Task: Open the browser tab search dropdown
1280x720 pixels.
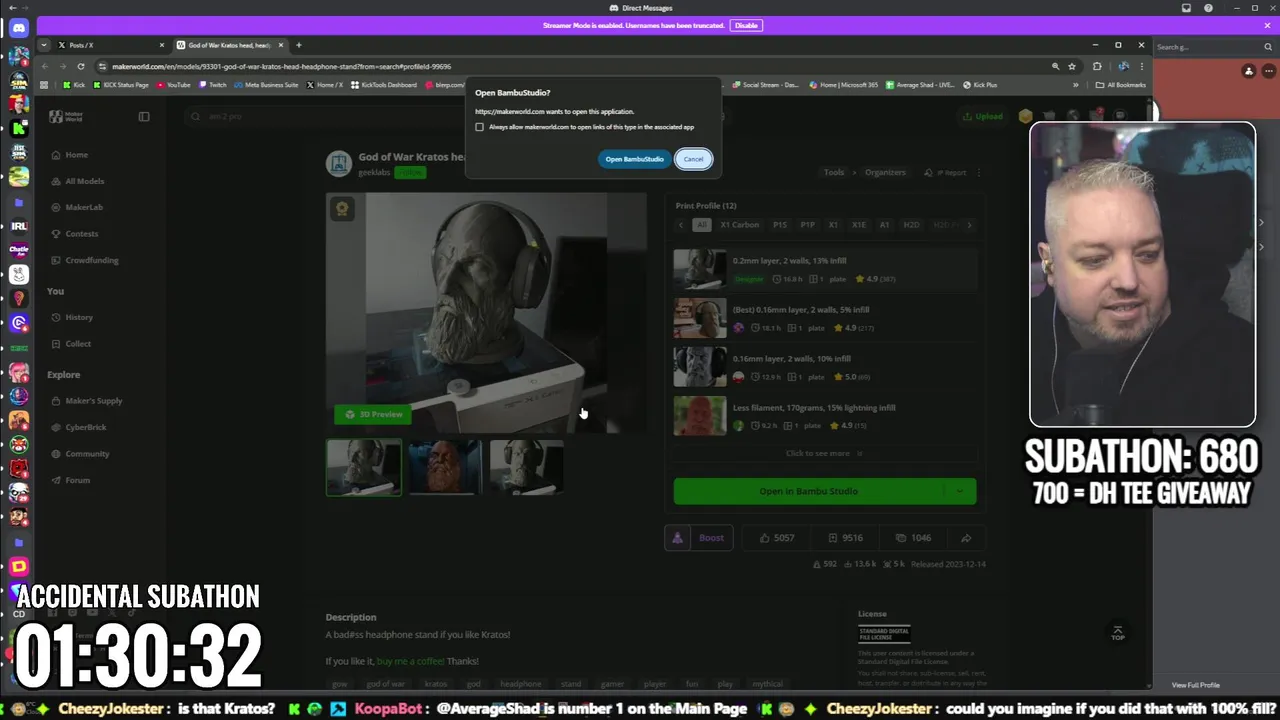Action: coord(44,45)
